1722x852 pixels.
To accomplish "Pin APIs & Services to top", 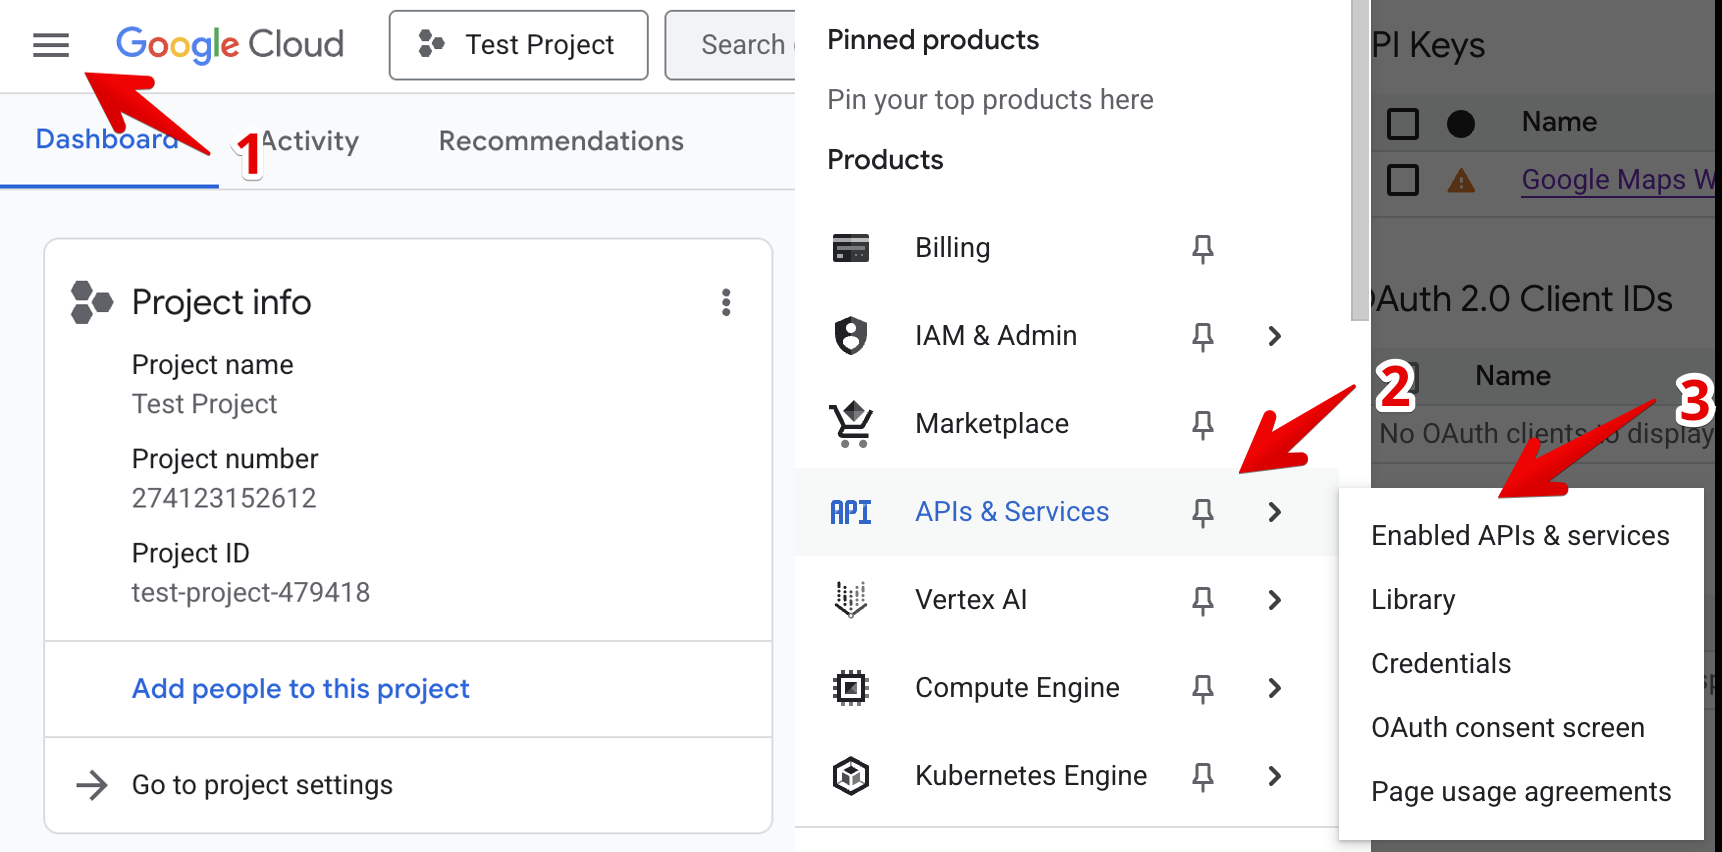I will click(1202, 512).
